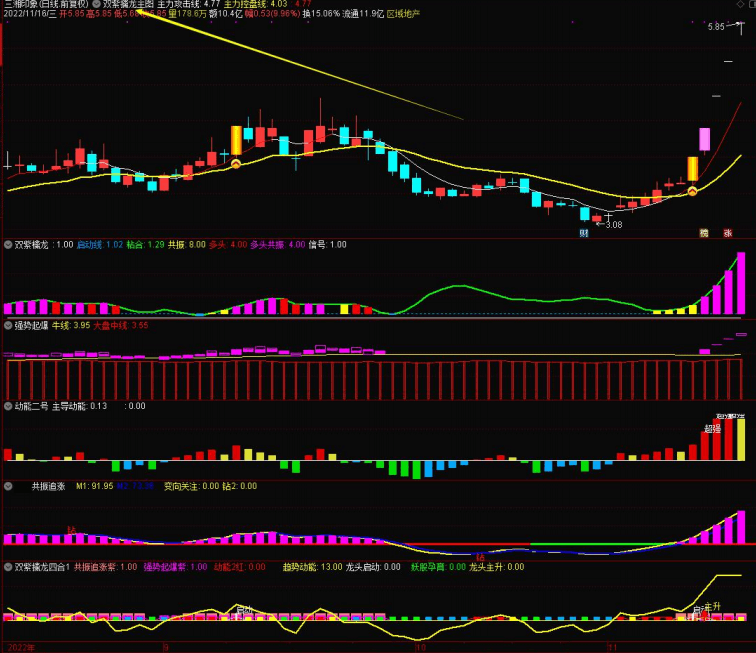
Task: Select the 双紫擒龙四合1 indicator name
Action: click(42, 567)
